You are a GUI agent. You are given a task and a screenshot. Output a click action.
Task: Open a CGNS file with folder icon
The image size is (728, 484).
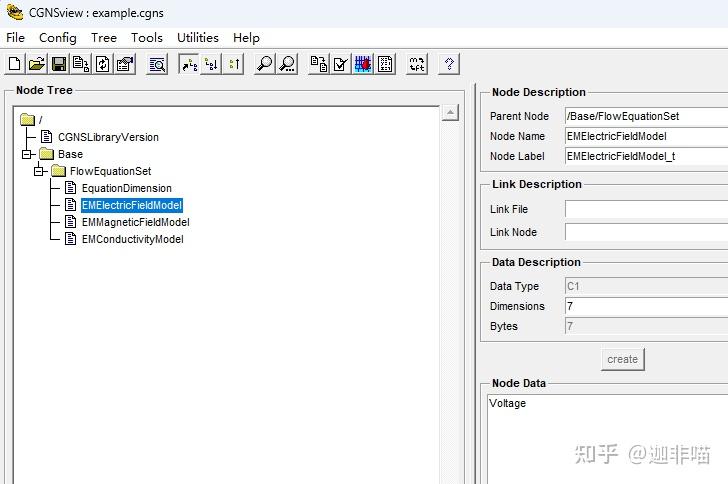click(37, 64)
